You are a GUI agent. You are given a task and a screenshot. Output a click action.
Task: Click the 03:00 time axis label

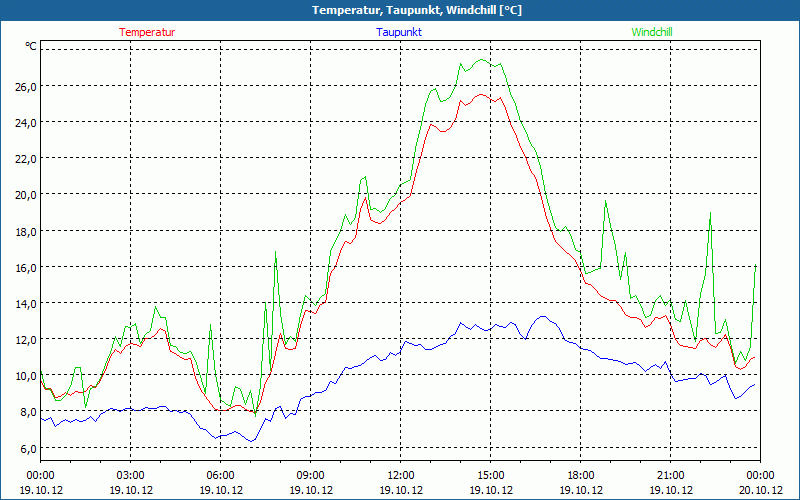(131, 476)
